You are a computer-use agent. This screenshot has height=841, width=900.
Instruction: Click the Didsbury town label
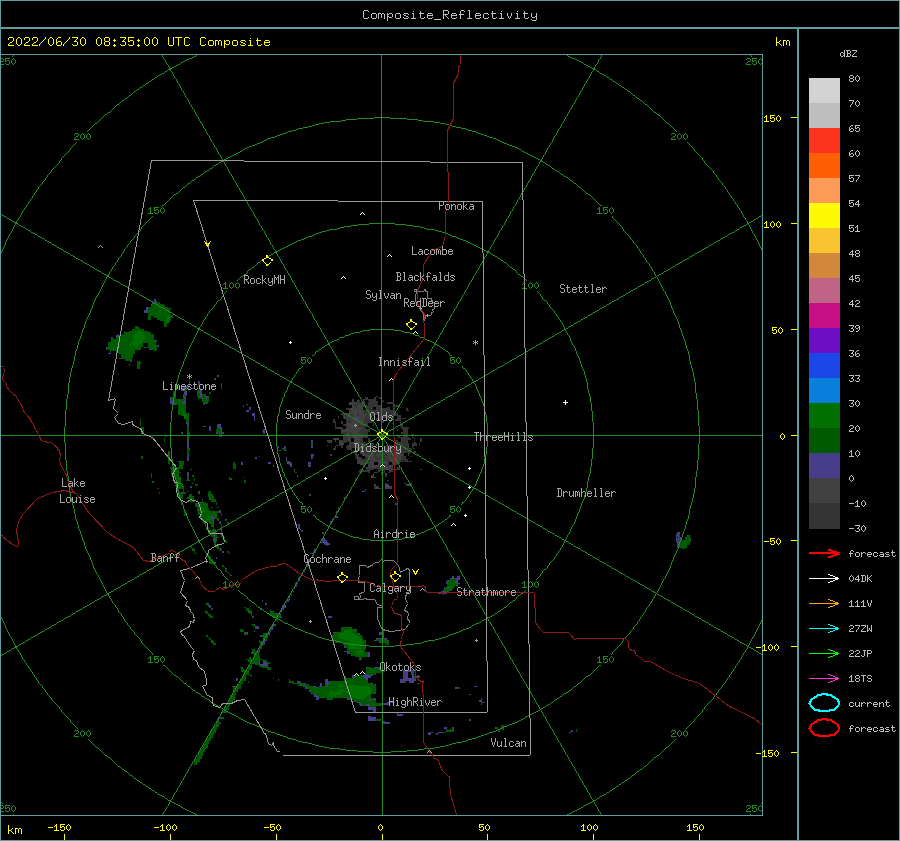click(378, 448)
